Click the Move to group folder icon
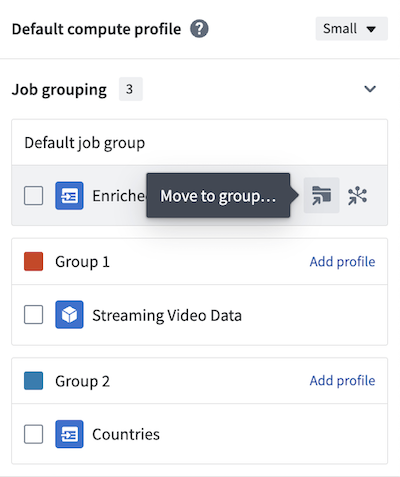 pos(321,195)
